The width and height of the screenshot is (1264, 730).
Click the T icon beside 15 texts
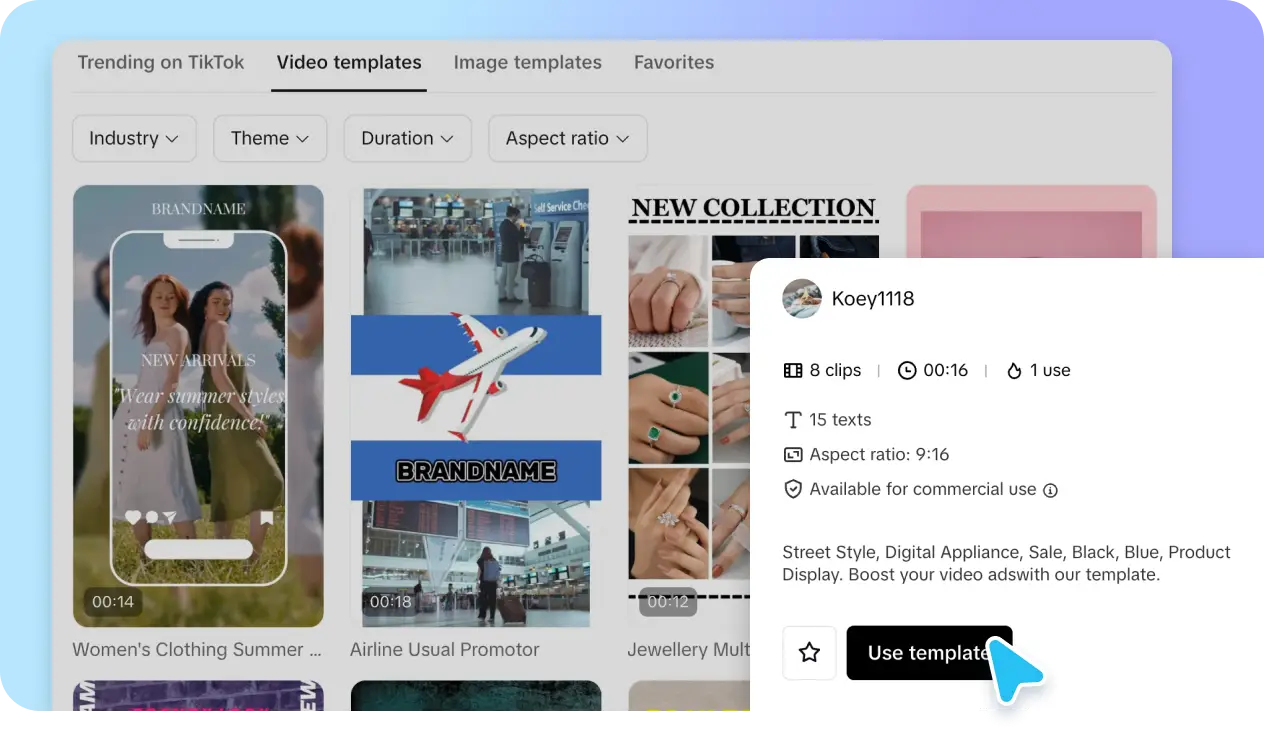793,419
